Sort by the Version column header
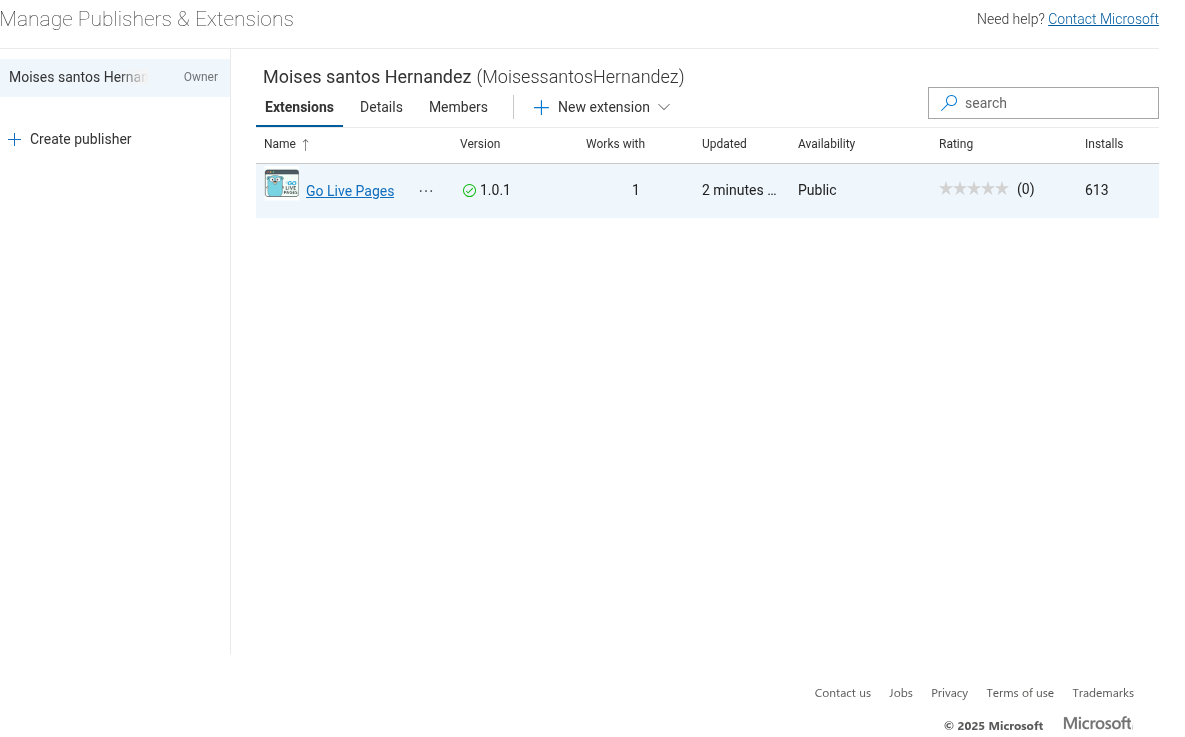 (480, 144)
